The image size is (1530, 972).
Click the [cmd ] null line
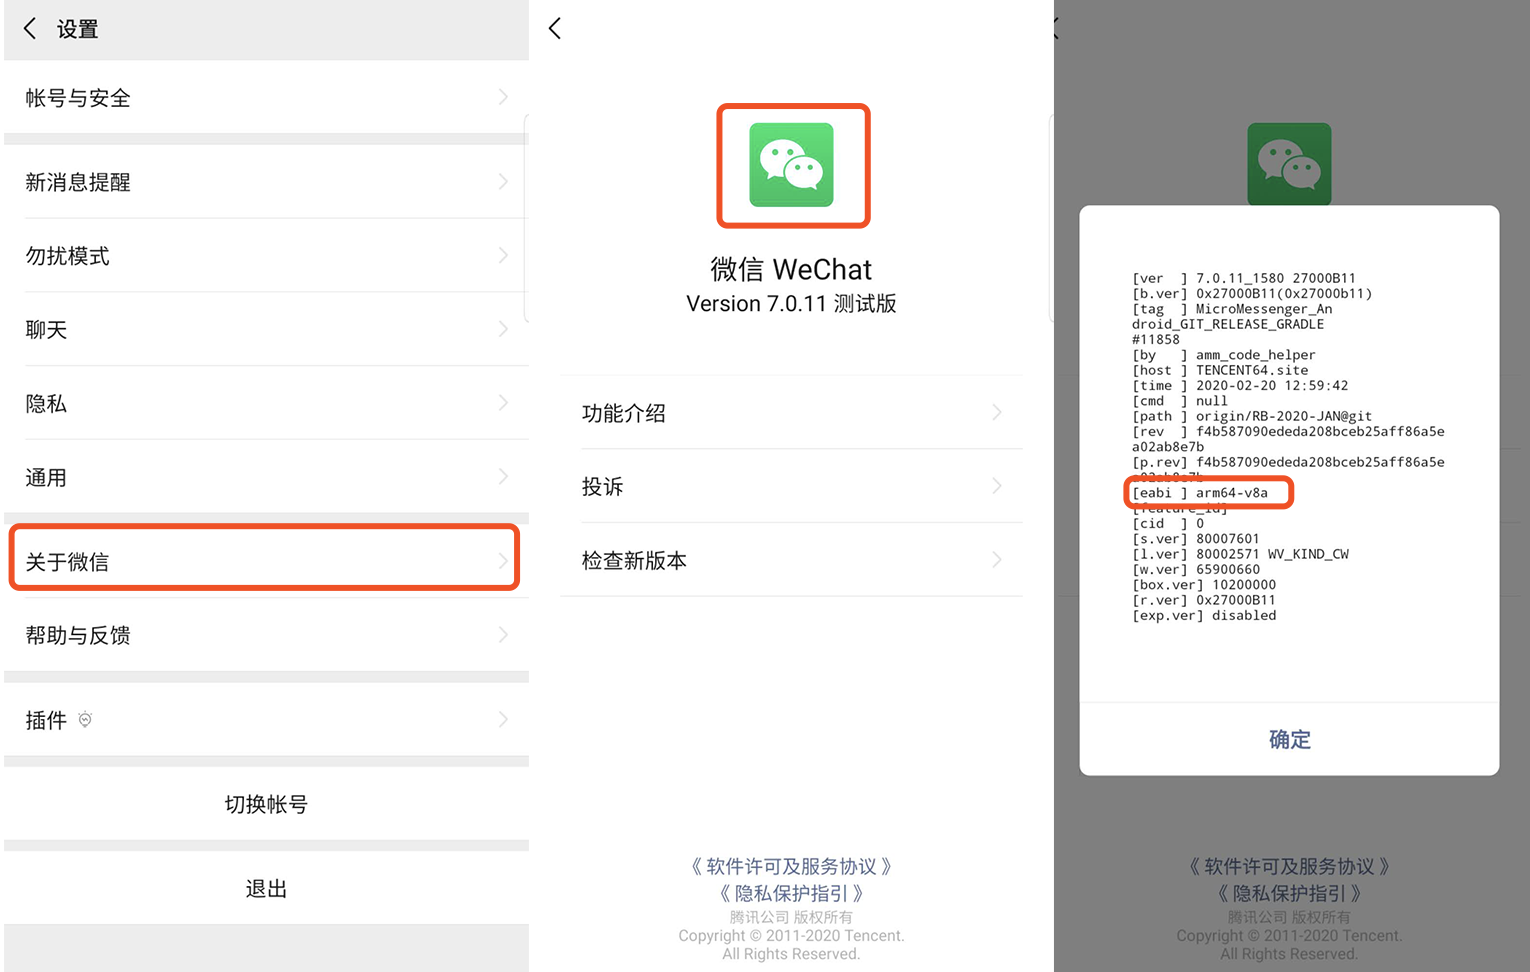click(1180, 401)
